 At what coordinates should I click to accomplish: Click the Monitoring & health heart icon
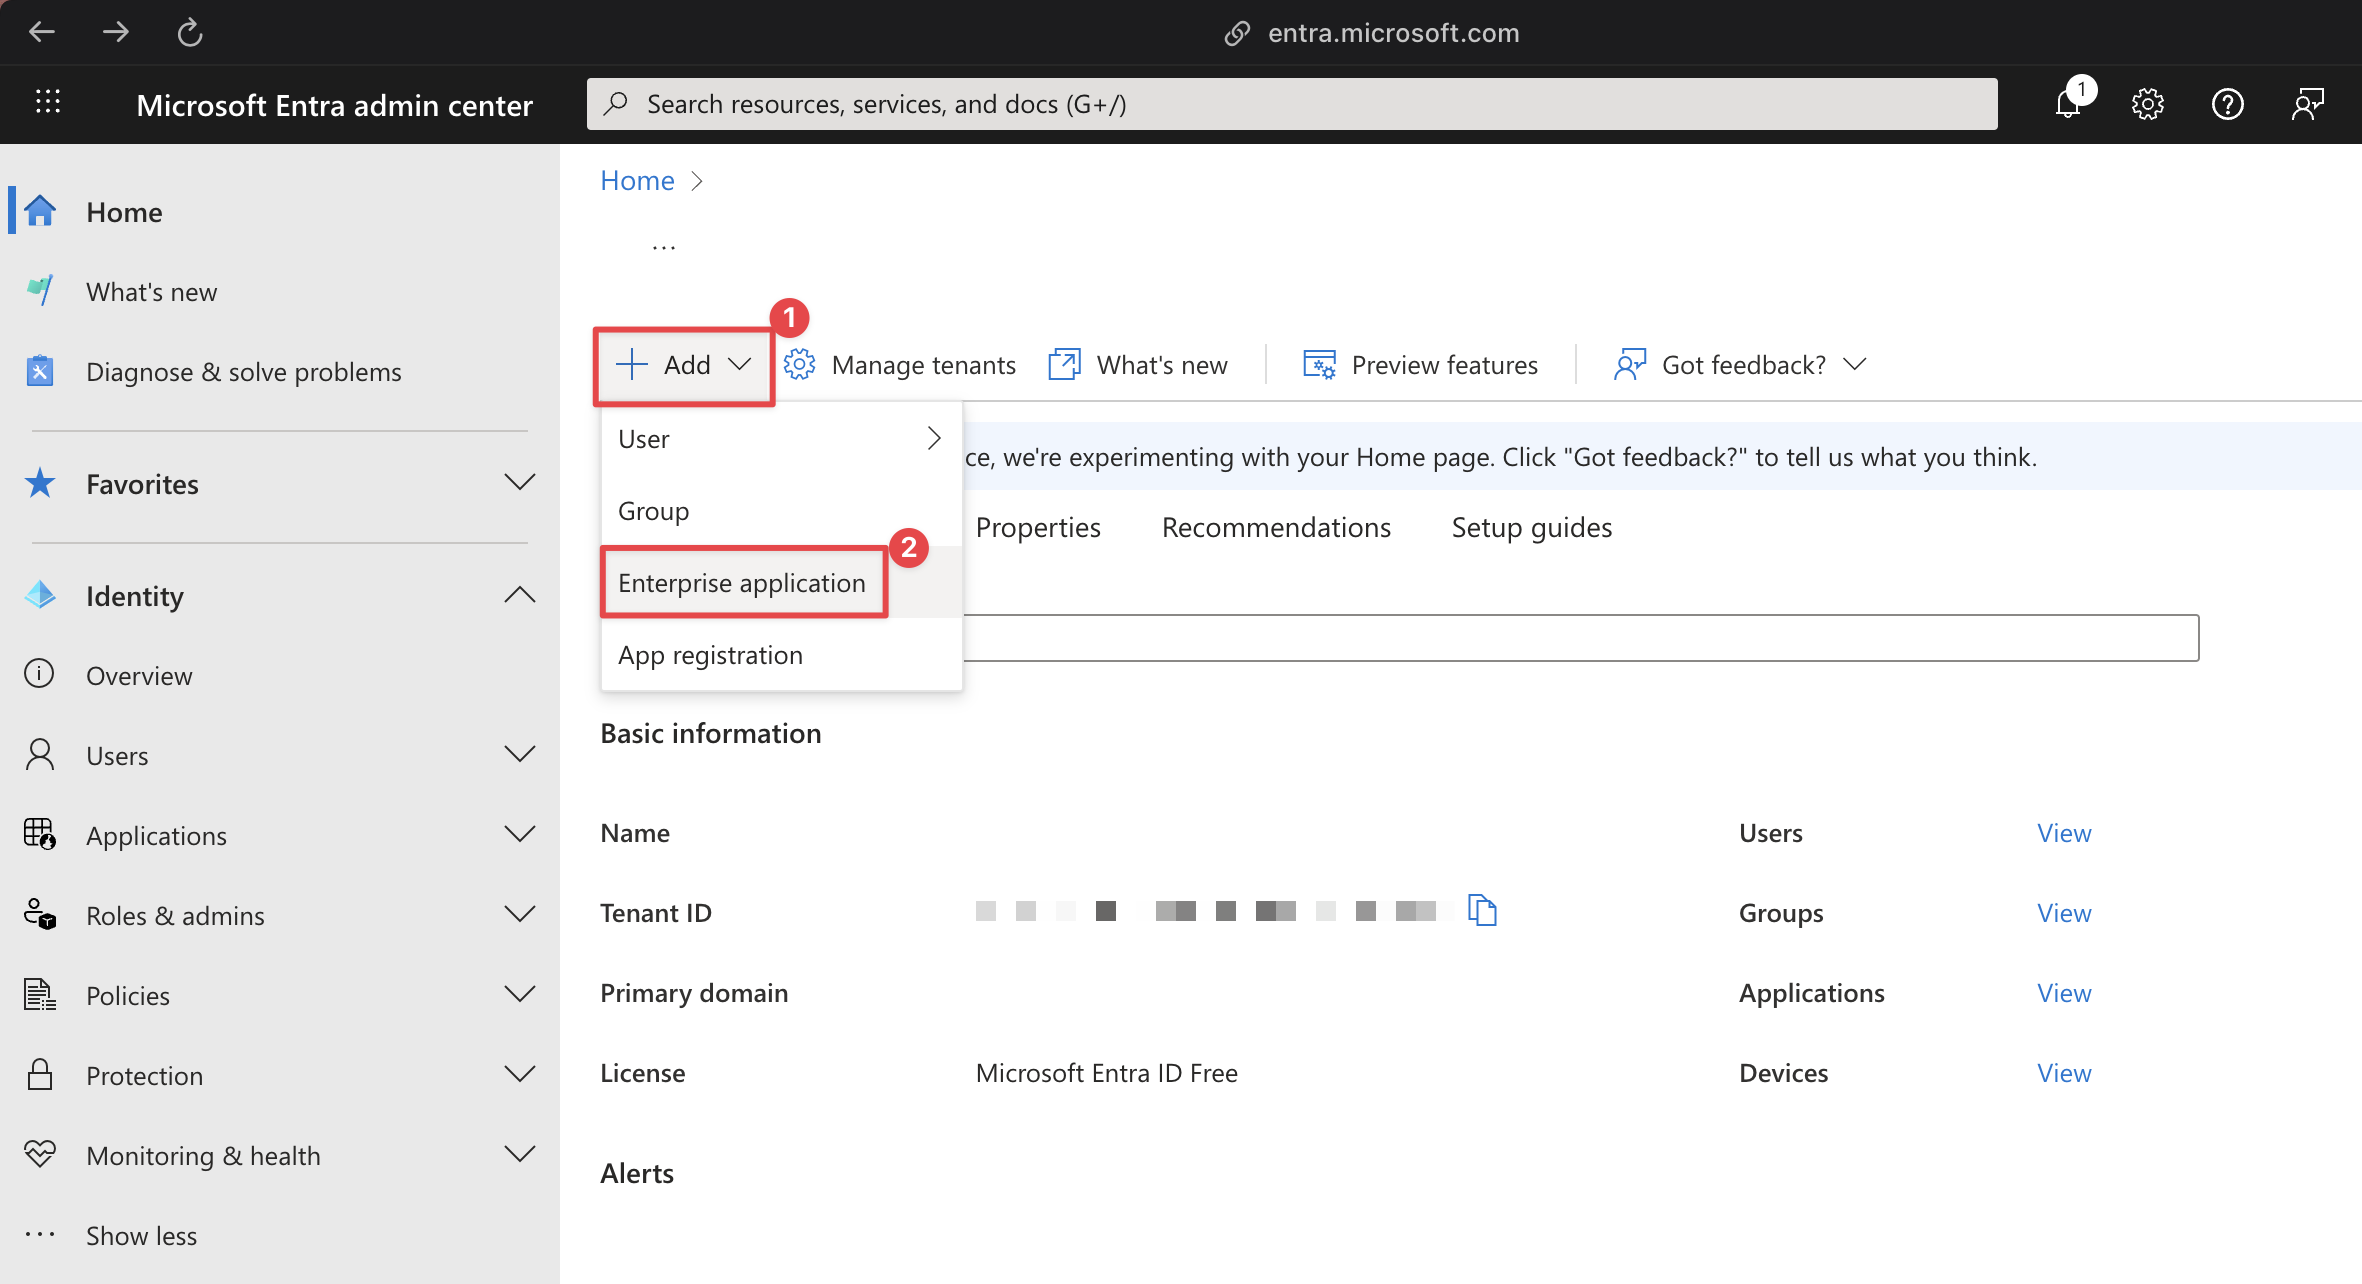click(40, 1154)
